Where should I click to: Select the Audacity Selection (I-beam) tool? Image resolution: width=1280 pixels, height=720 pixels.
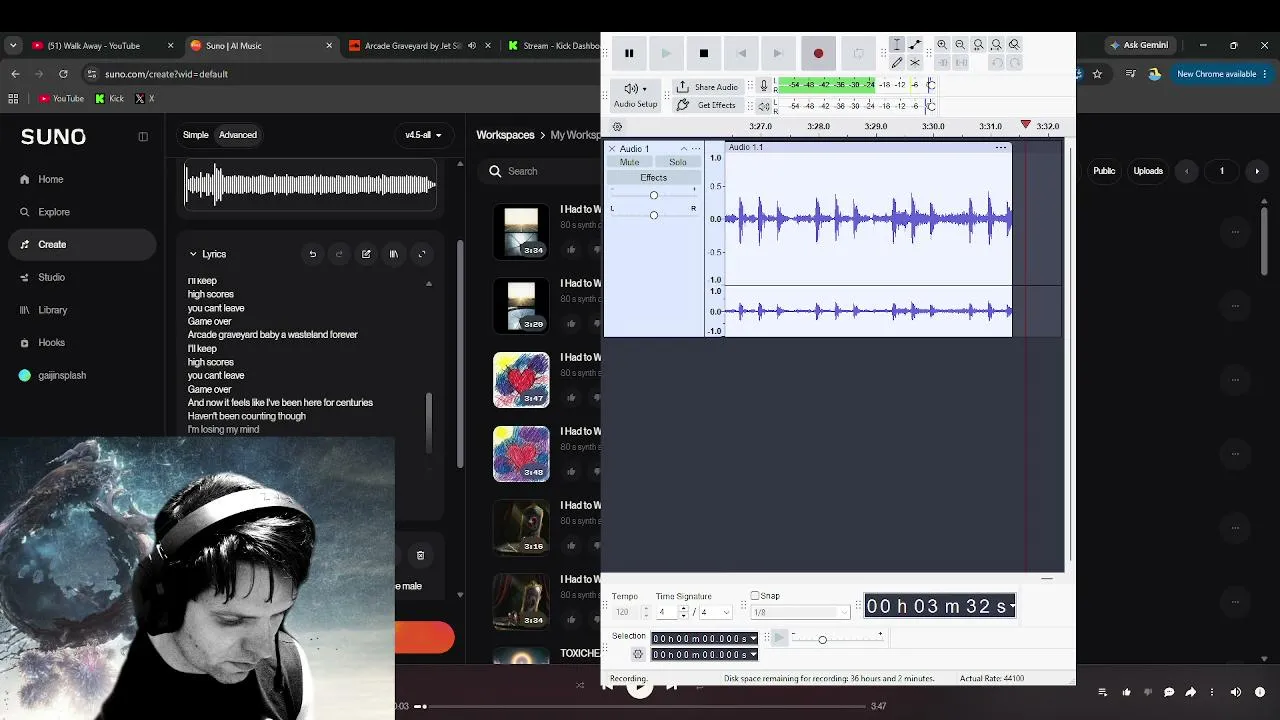(897, 45)
